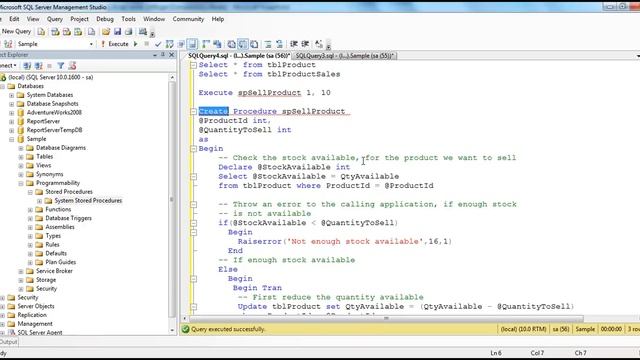This screenshot has height=360, width=640.
Task: Collapse the Stored Procedures folder
Action: [x=30, y=192]
